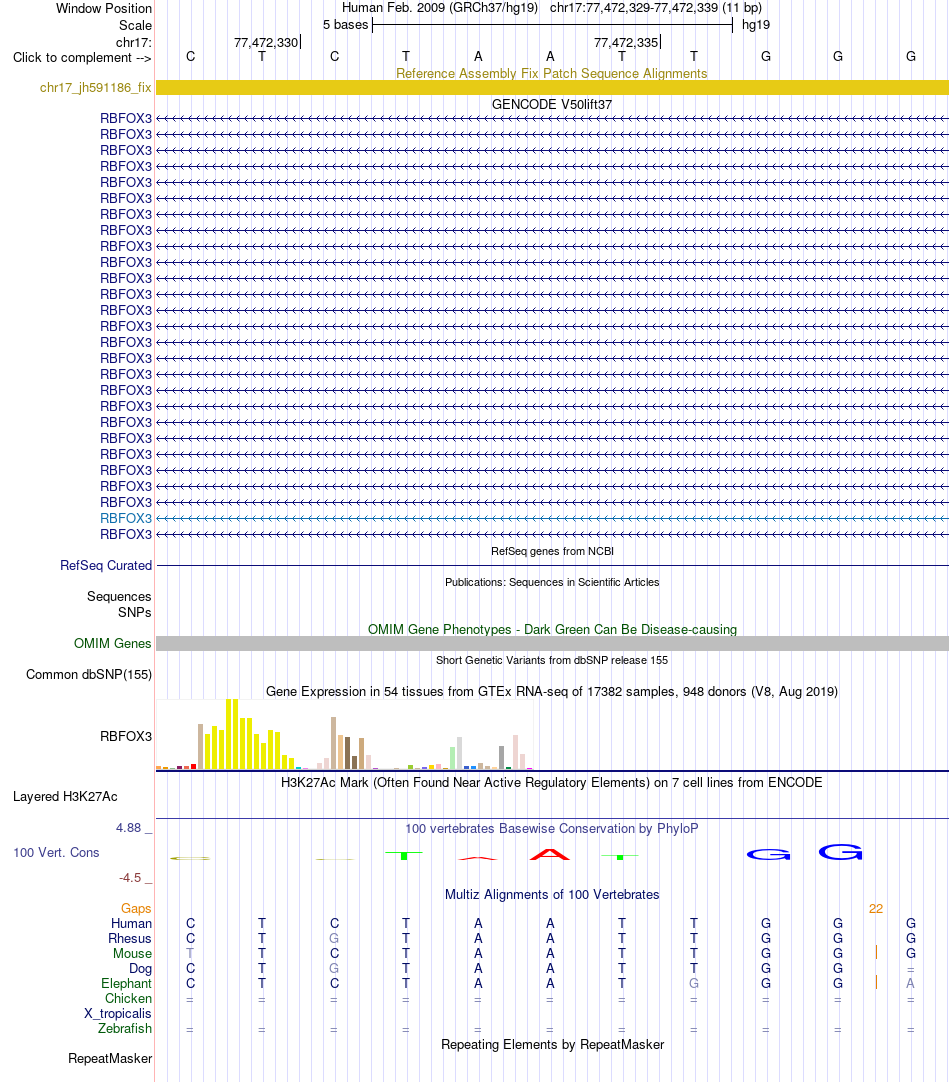950x1082 pixels.
Task: Click the 4.88 upper PhyloP scale value
Action: (129, 827)
